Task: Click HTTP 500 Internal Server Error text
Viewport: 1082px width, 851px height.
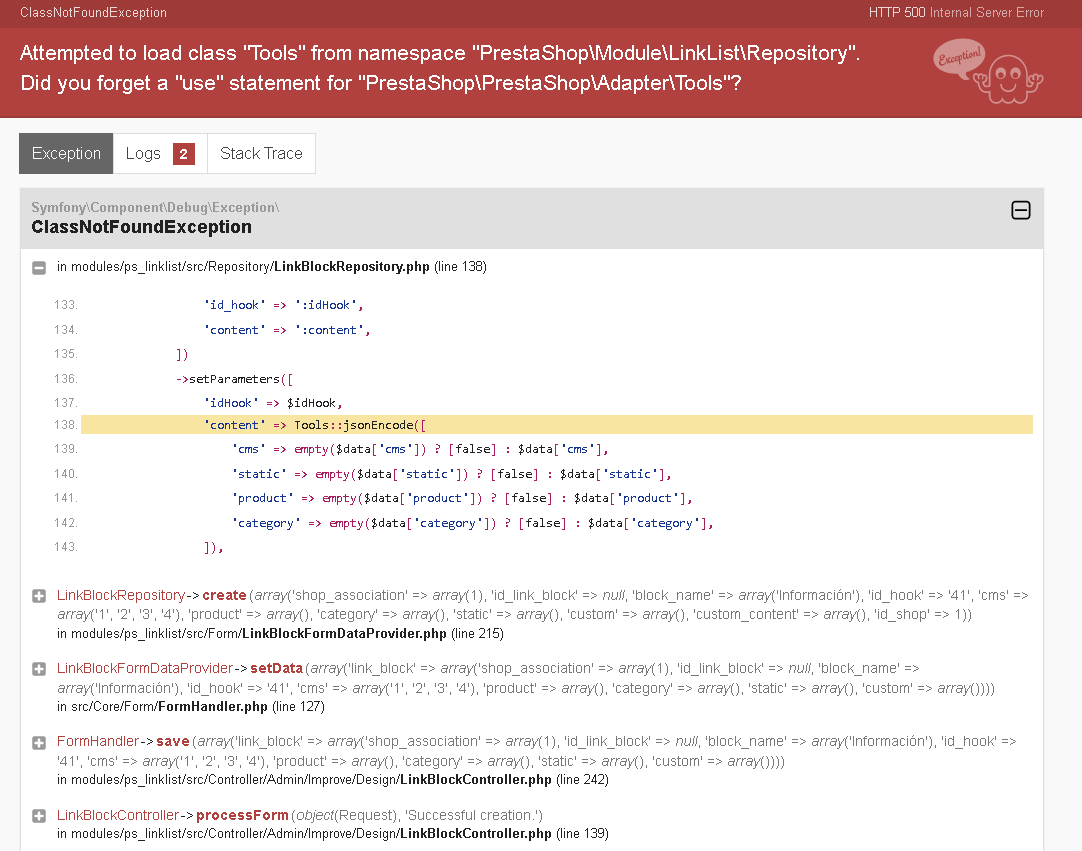Action: [956, 12]
